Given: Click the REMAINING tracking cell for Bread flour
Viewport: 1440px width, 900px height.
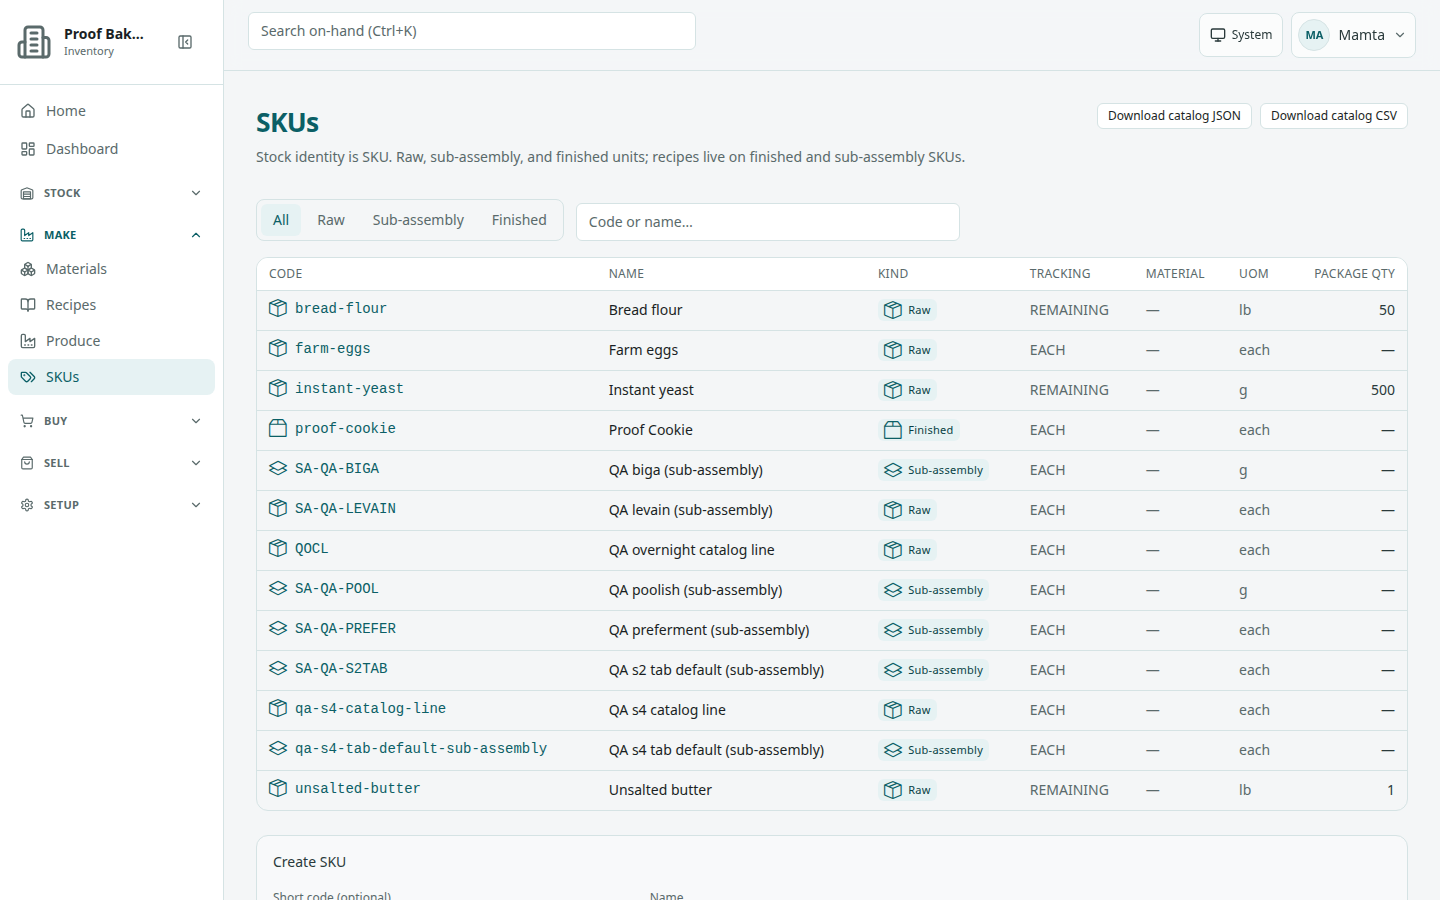Looking at the screenshot, I should pyautogui.click(x=1069, y=310).
